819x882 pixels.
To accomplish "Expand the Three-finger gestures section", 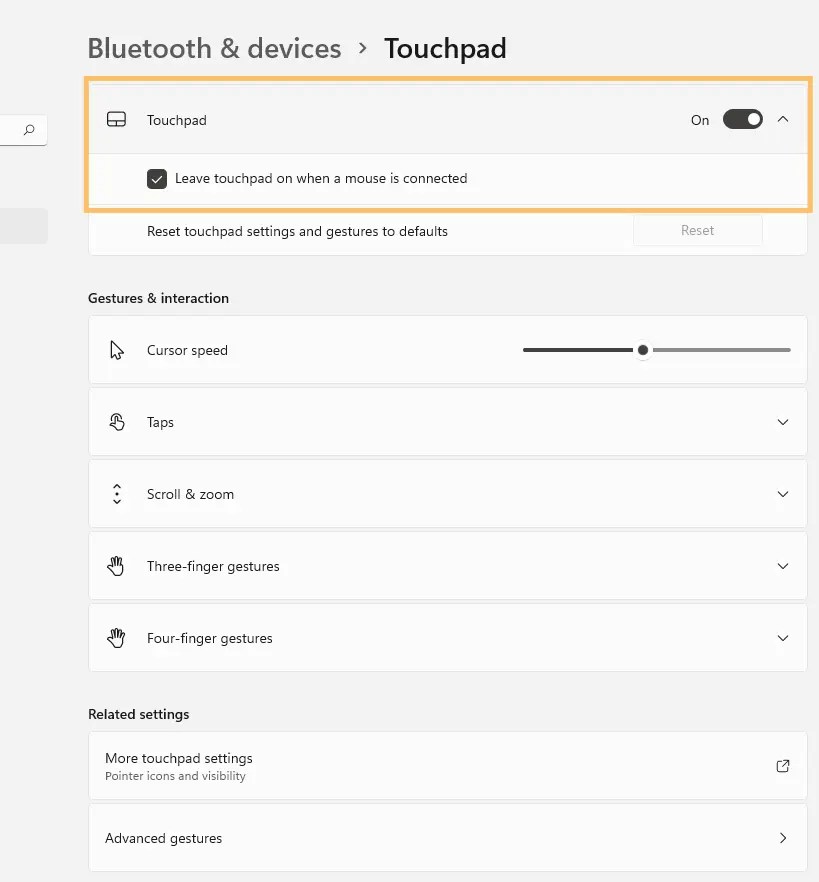I will (x=783, y=565).
